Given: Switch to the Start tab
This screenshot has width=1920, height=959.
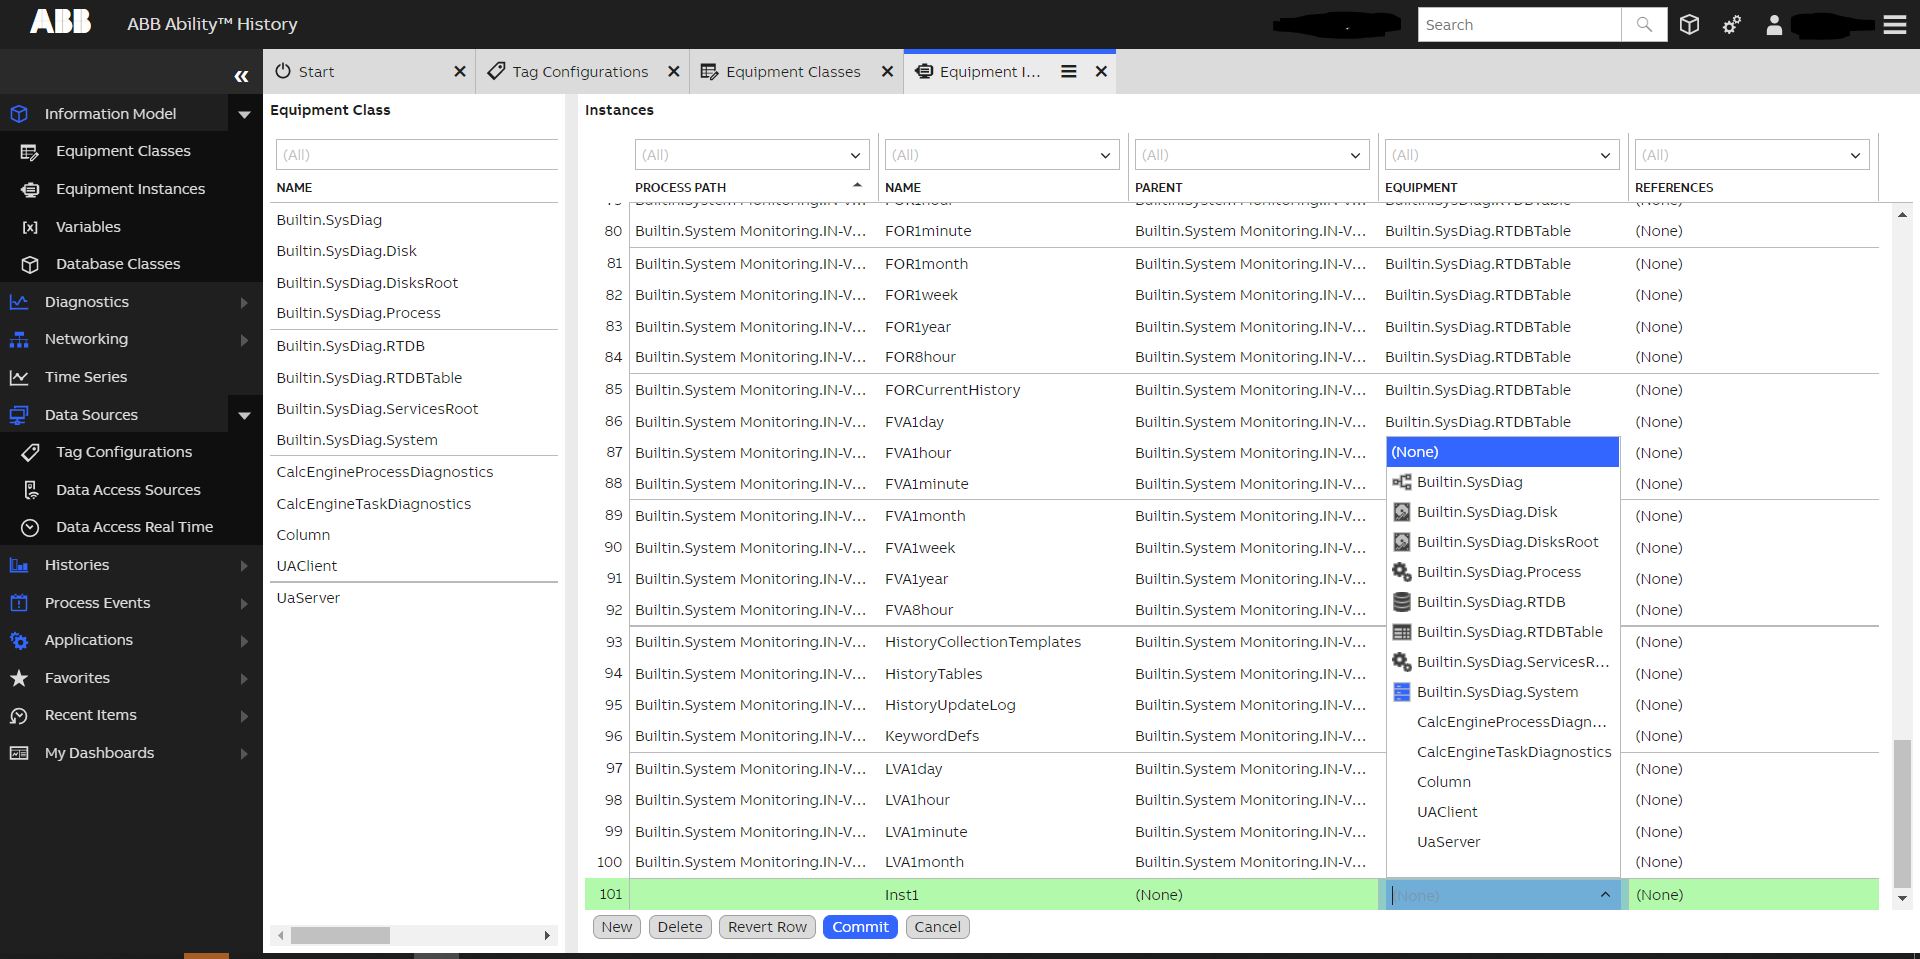Looking at the screenshot, I should point(370,72).
